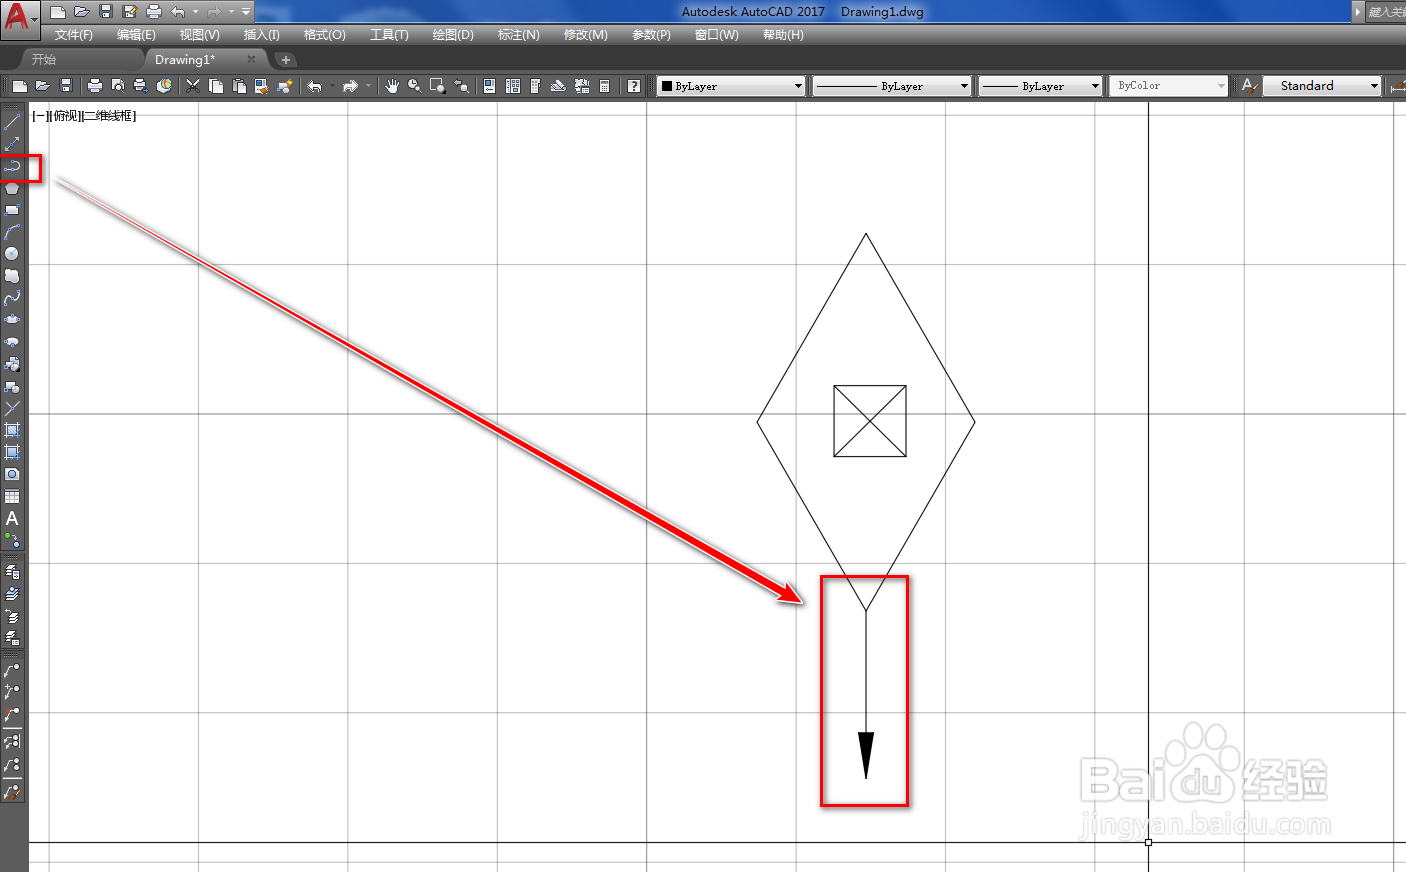Click the Insert Block tool
1406x872 pixels.
(x=12, y=364)
